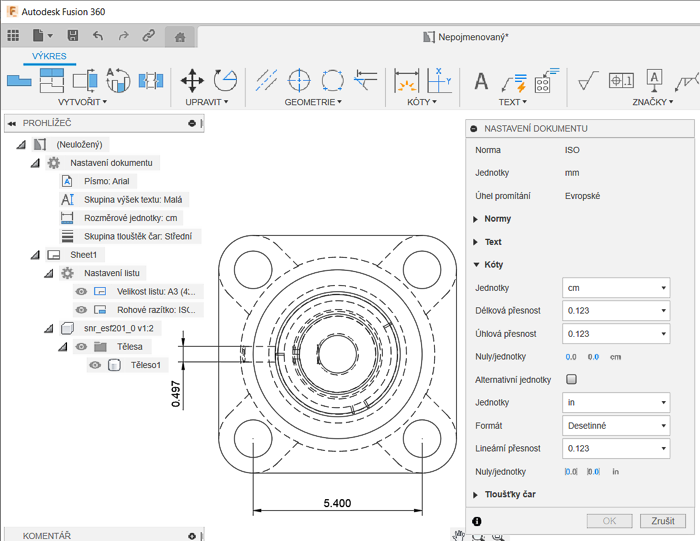Click the Save floppy disk icon
Screen dimensions: 700x541
(x=72, y=35)
